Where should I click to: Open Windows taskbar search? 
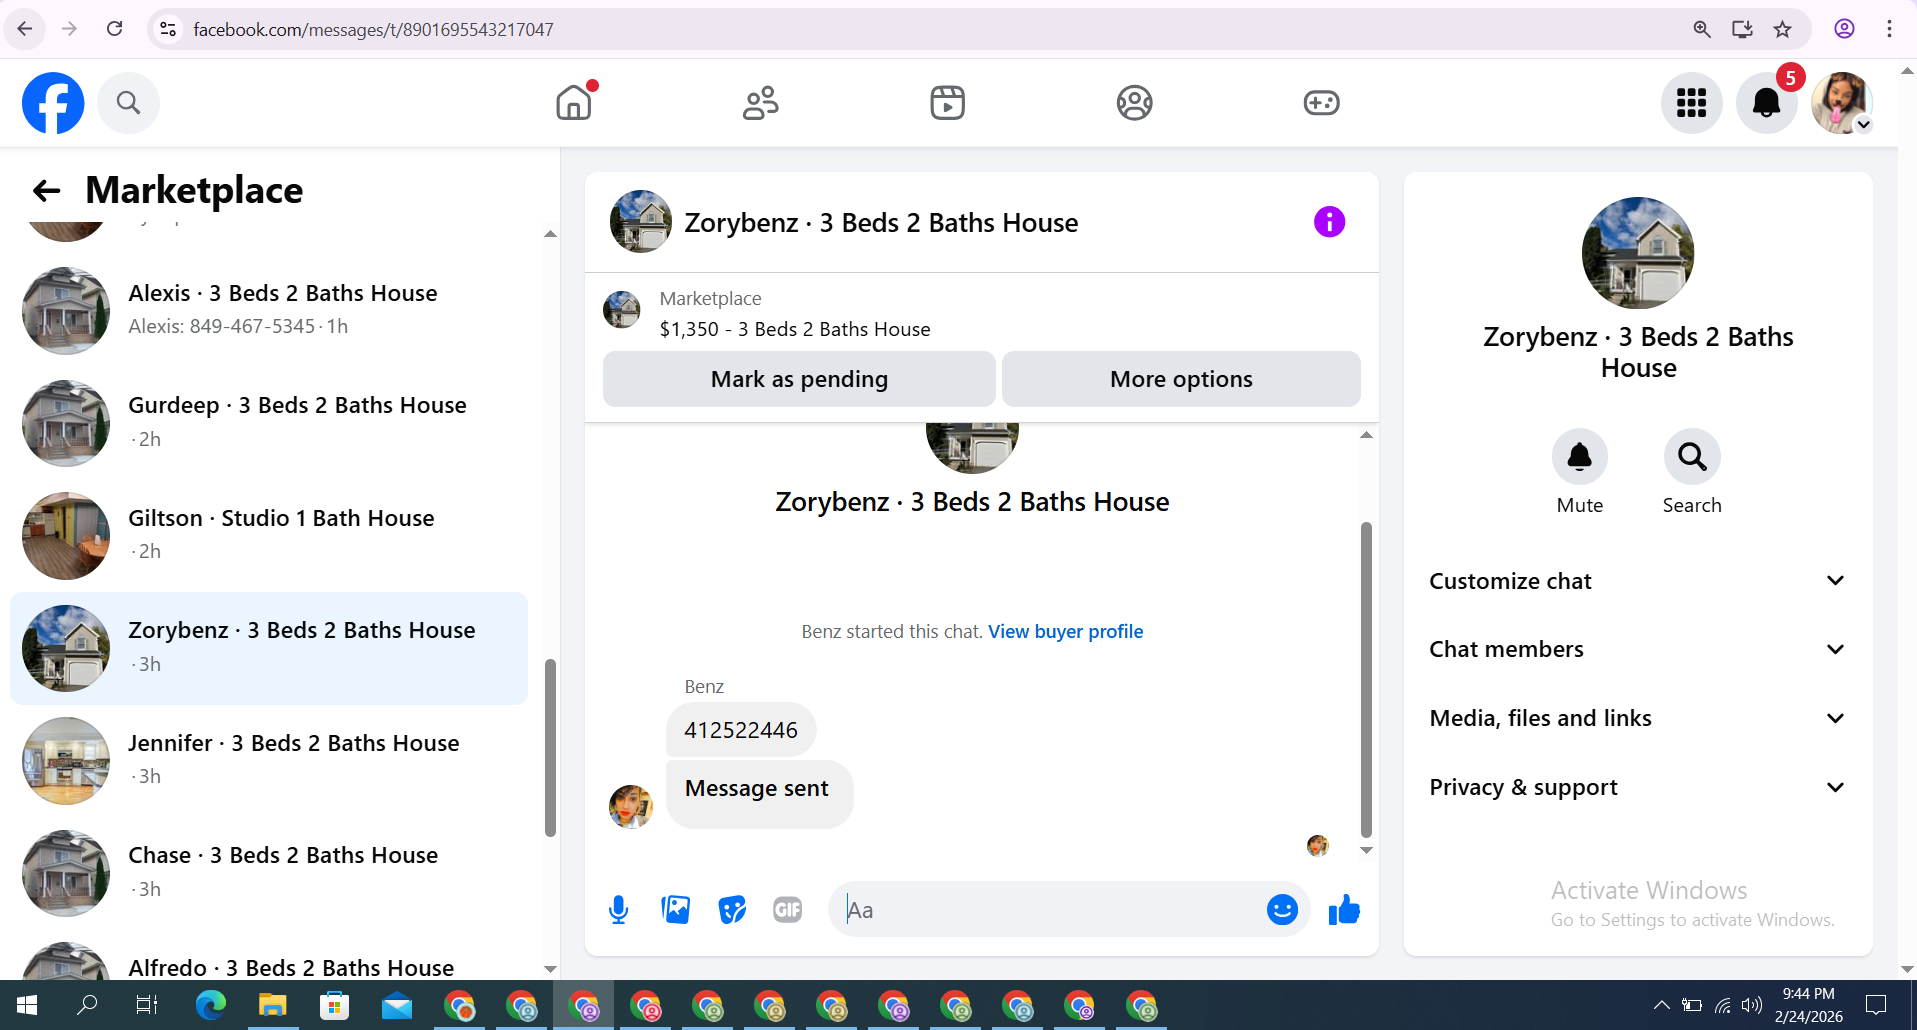point(87,1005)
